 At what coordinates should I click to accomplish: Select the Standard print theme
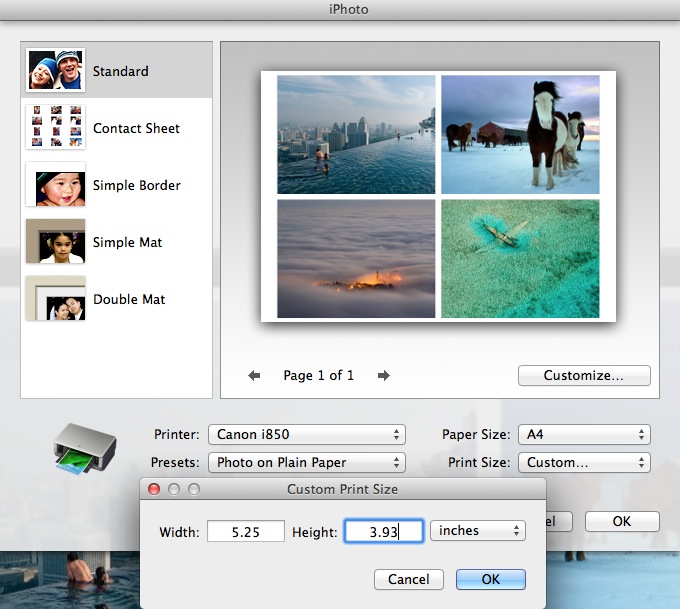pyautogui.click(x=116, y=70)
